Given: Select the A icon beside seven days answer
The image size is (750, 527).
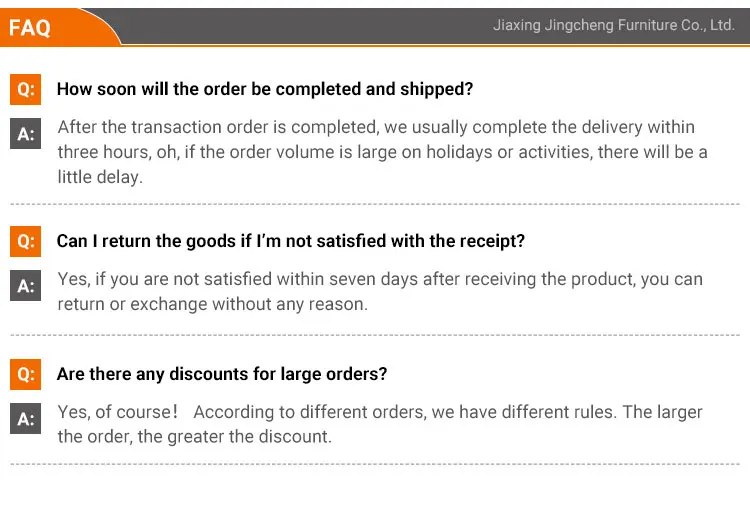Looking at the screenshot, I should coord(25,286).
